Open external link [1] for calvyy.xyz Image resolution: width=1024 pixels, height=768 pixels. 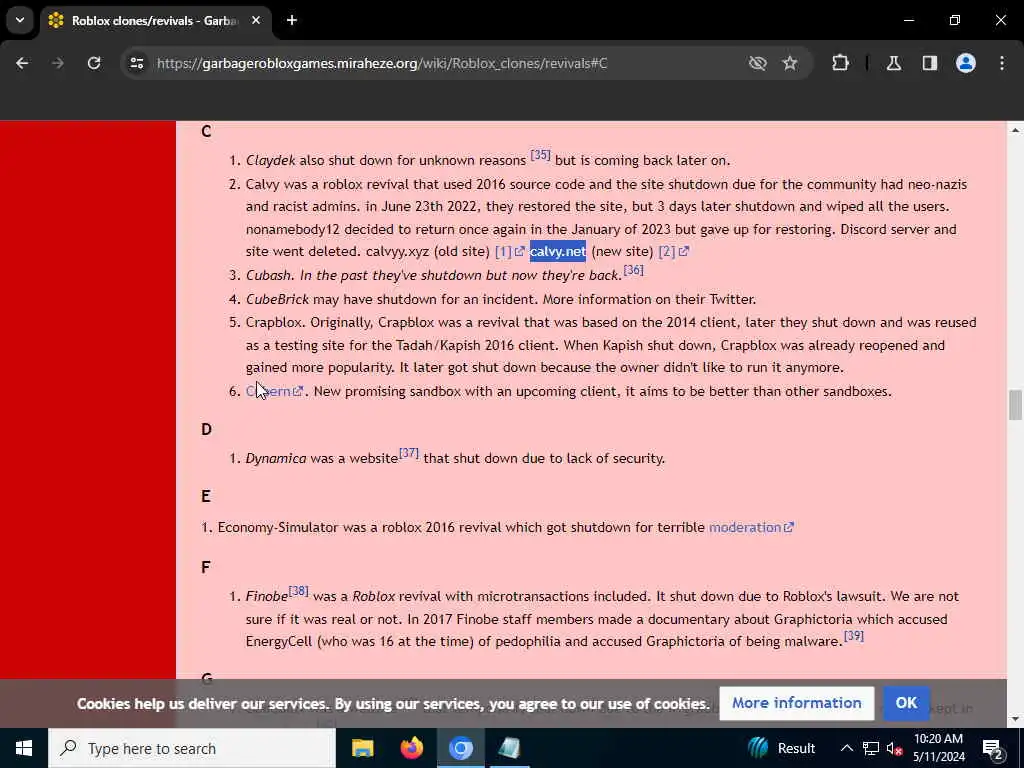pos(509,251)
